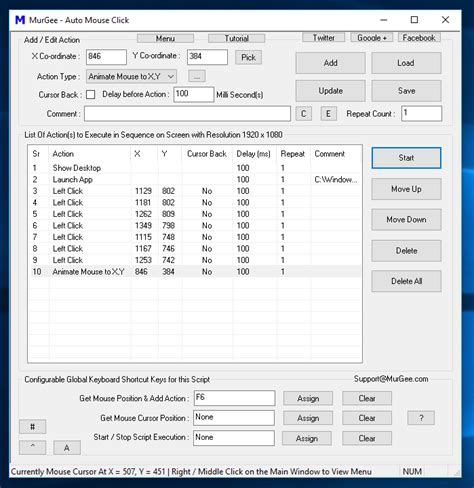Select the Left Click row with X 1262
Screen dimensions: 474x488
(195, 214)
